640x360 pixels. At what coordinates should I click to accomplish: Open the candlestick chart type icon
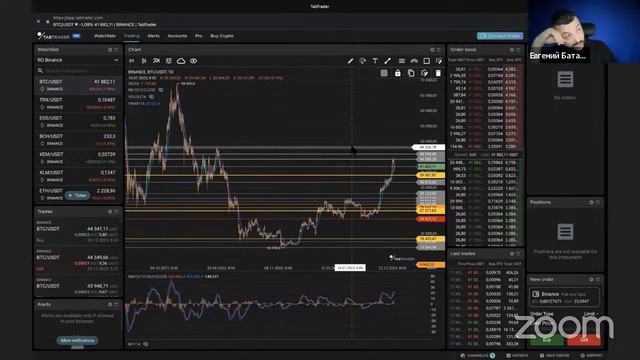click(144, 61)
